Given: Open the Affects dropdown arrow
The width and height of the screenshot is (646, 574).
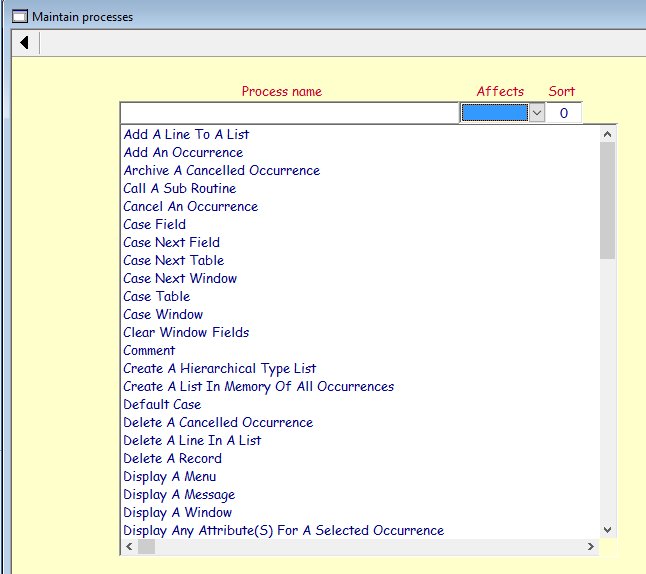Looking at the screenshot, I should [x=536, y=113].
